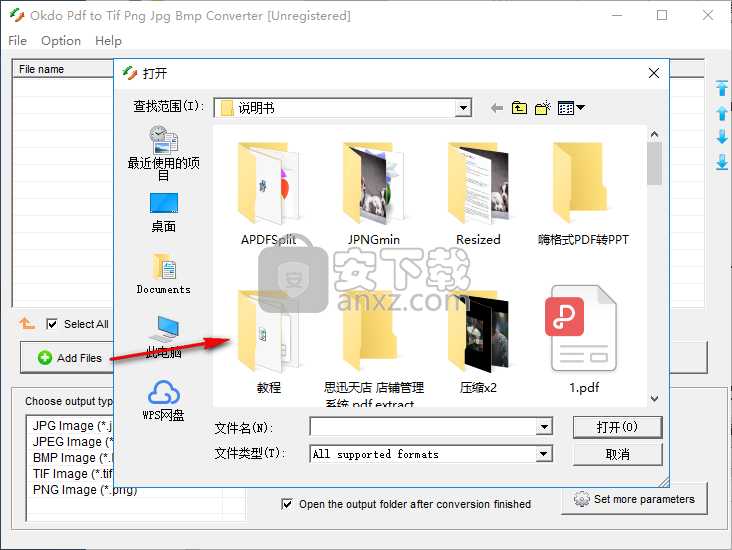Image resolution: width=732 pixels, height=550 pixels.
Task: Open the Option menu
Action: pyautogui.click(x=61, y=41)
